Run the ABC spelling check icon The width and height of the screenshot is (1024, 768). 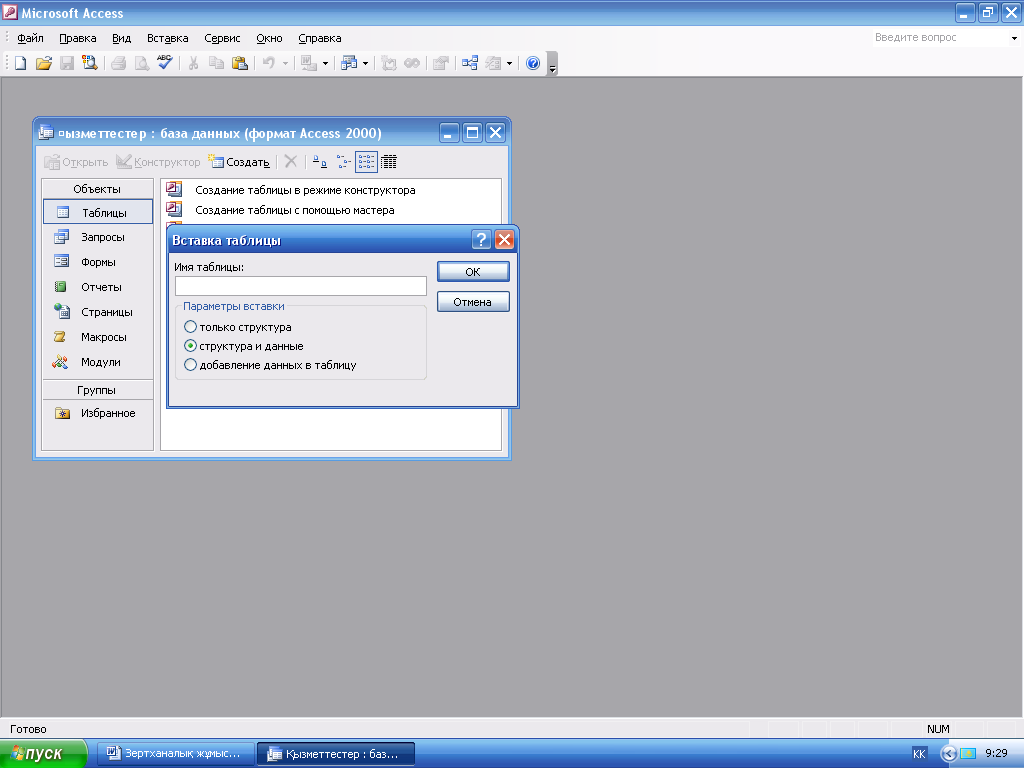point(165,63)
